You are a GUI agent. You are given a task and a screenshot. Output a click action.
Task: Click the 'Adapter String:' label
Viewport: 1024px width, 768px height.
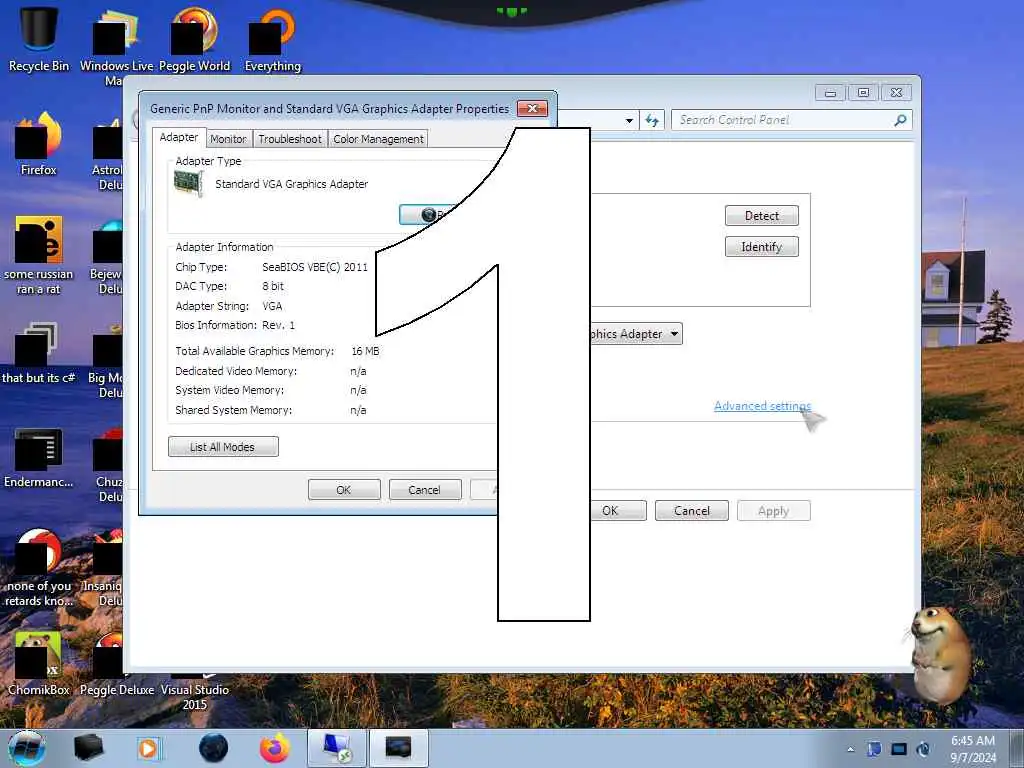coord(212,306)
